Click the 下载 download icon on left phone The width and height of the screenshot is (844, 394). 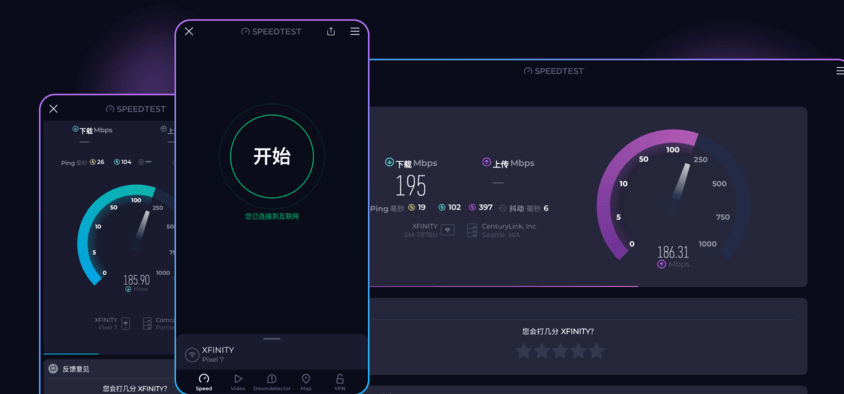(x=75, y=129)
